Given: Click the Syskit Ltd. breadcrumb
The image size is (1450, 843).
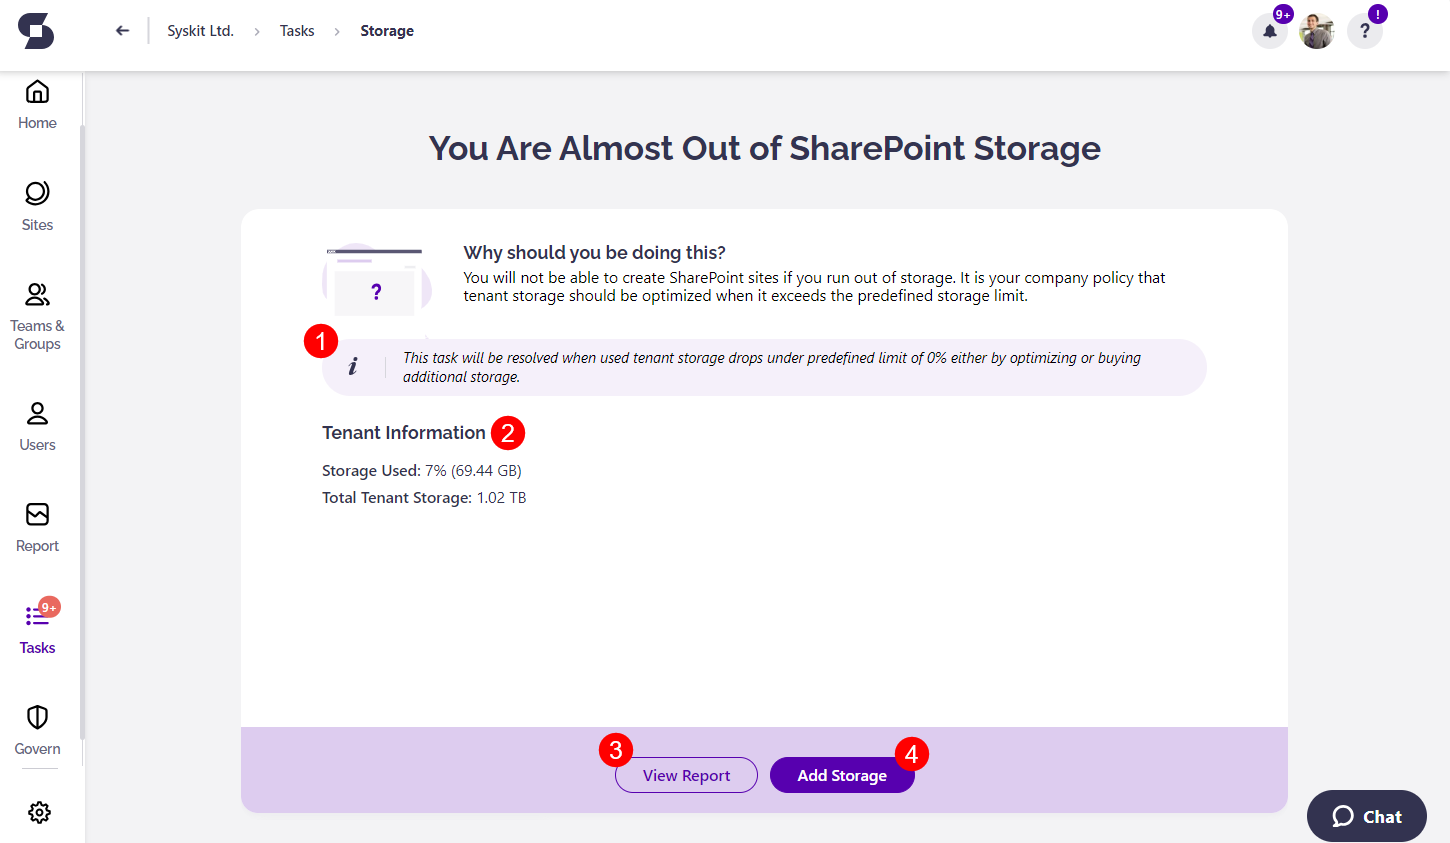Looking at the screenshot, I should pos(200,31).
